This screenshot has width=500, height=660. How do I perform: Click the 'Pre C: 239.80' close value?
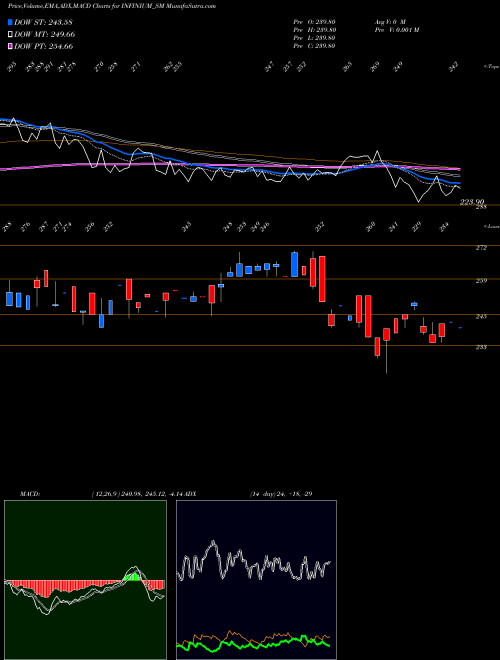[314, 46]
